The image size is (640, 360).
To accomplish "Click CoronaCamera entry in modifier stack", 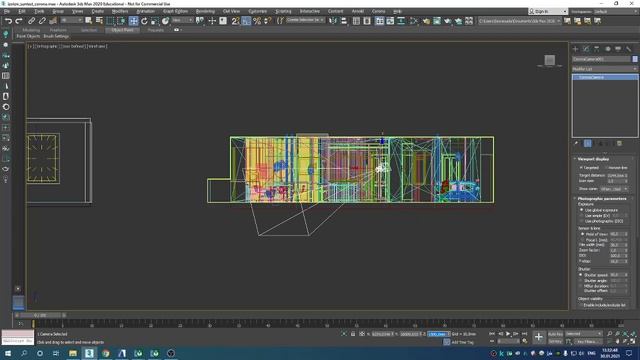I will click(605, 77).
